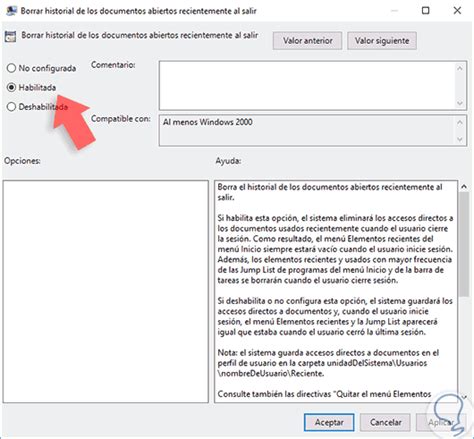
Task: Click the help note starting "Nota: el sistema guarda"
Action: click(x=328, y=363)
